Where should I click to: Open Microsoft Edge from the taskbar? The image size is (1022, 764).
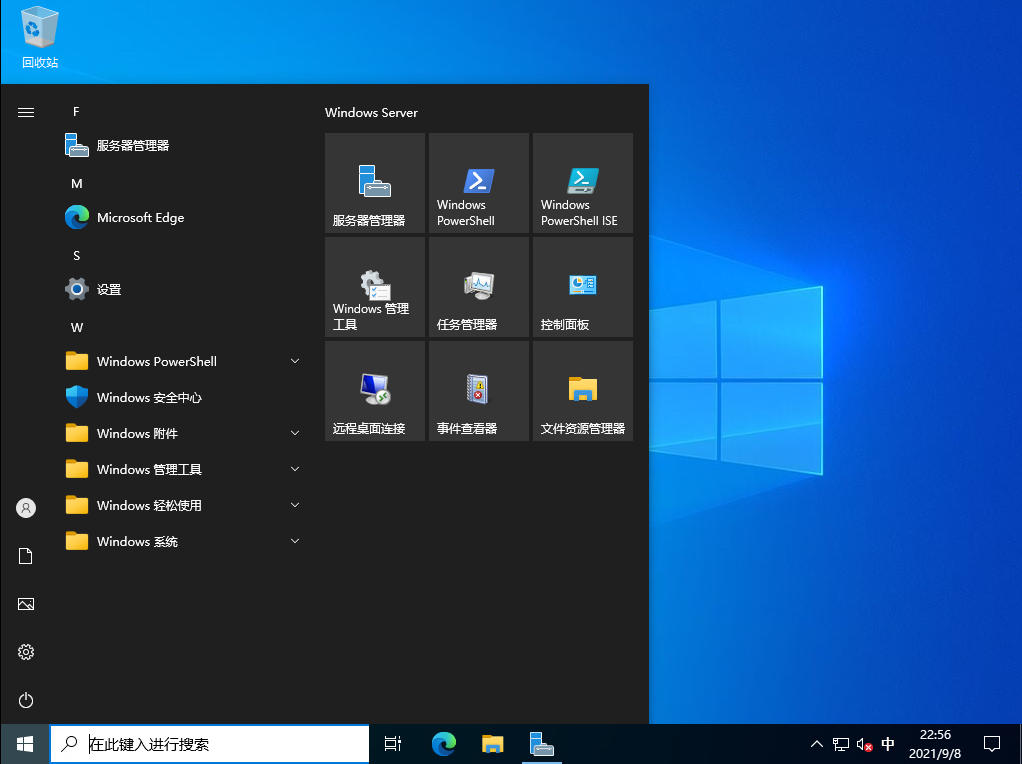[x=443, y=744]
